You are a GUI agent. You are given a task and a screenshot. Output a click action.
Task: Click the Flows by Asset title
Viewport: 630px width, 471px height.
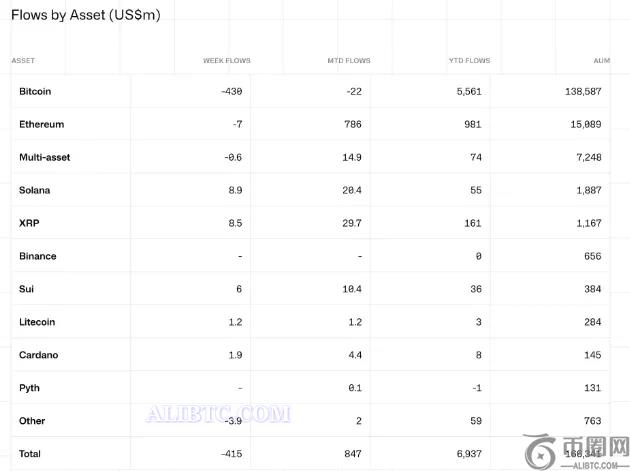[85, 16]
